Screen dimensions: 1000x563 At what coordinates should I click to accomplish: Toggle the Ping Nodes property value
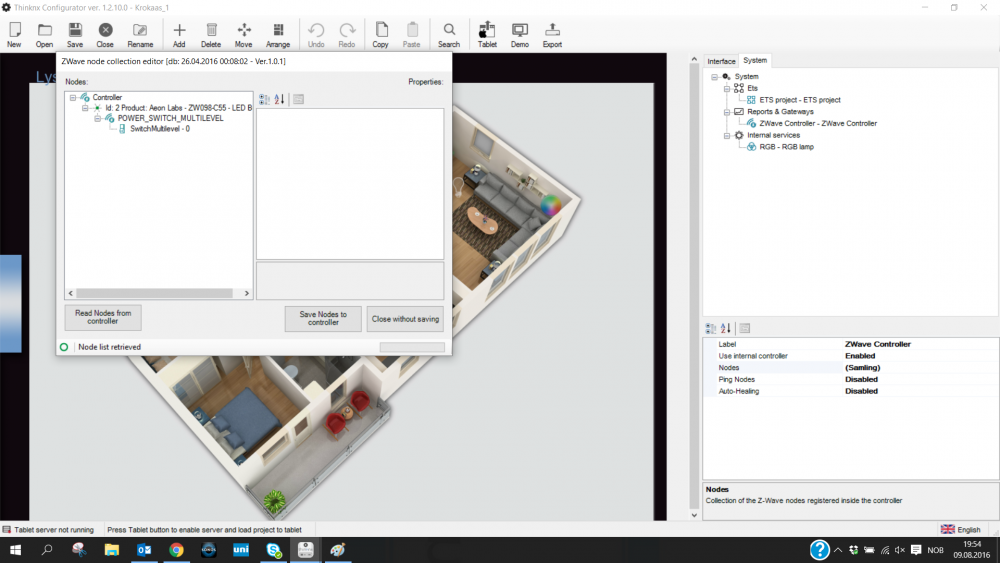tap(860, 380)
